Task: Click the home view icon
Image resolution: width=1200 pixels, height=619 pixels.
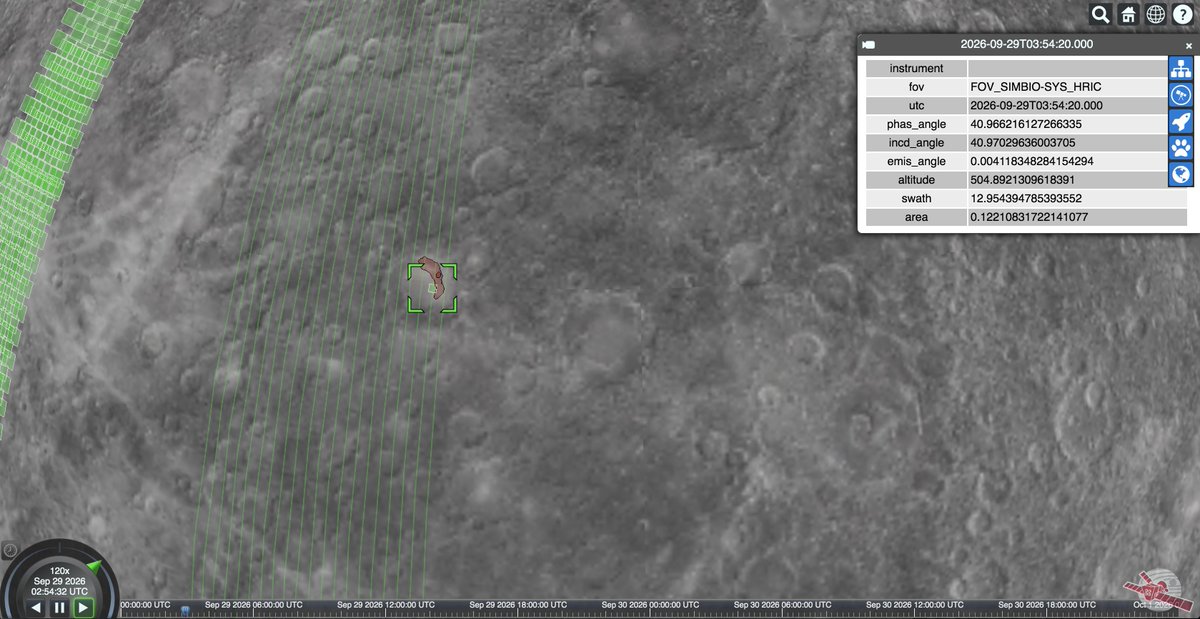Action: (x=1128, y=14)
